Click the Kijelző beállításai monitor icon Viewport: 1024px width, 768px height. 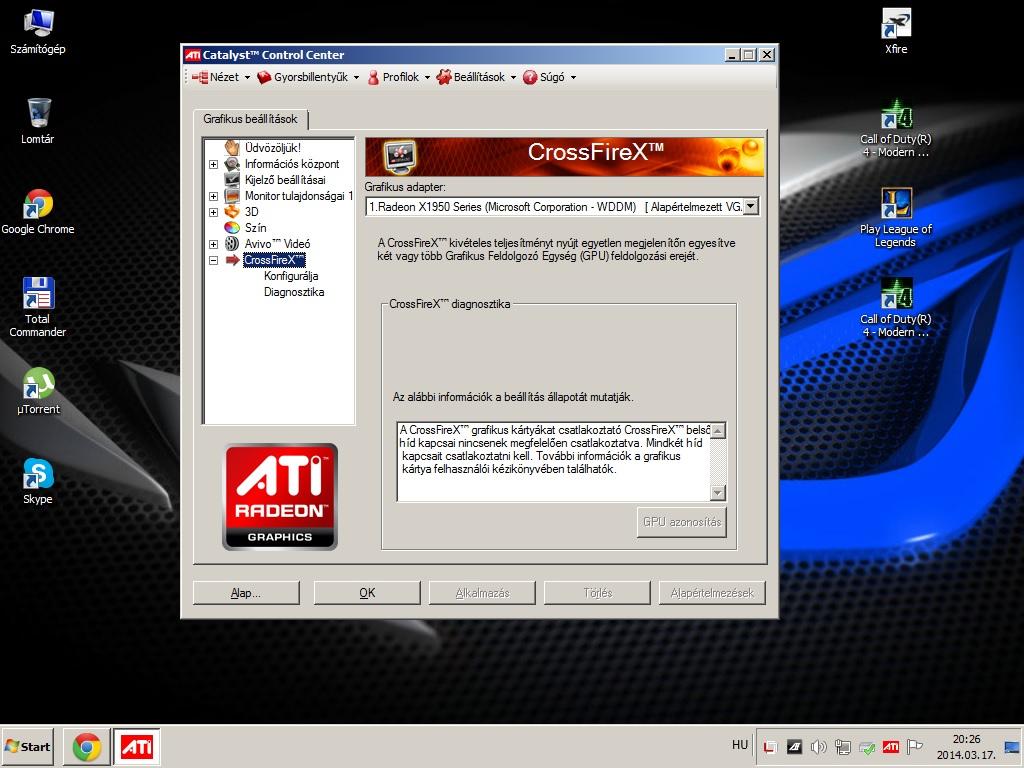(x=232, y=180)
